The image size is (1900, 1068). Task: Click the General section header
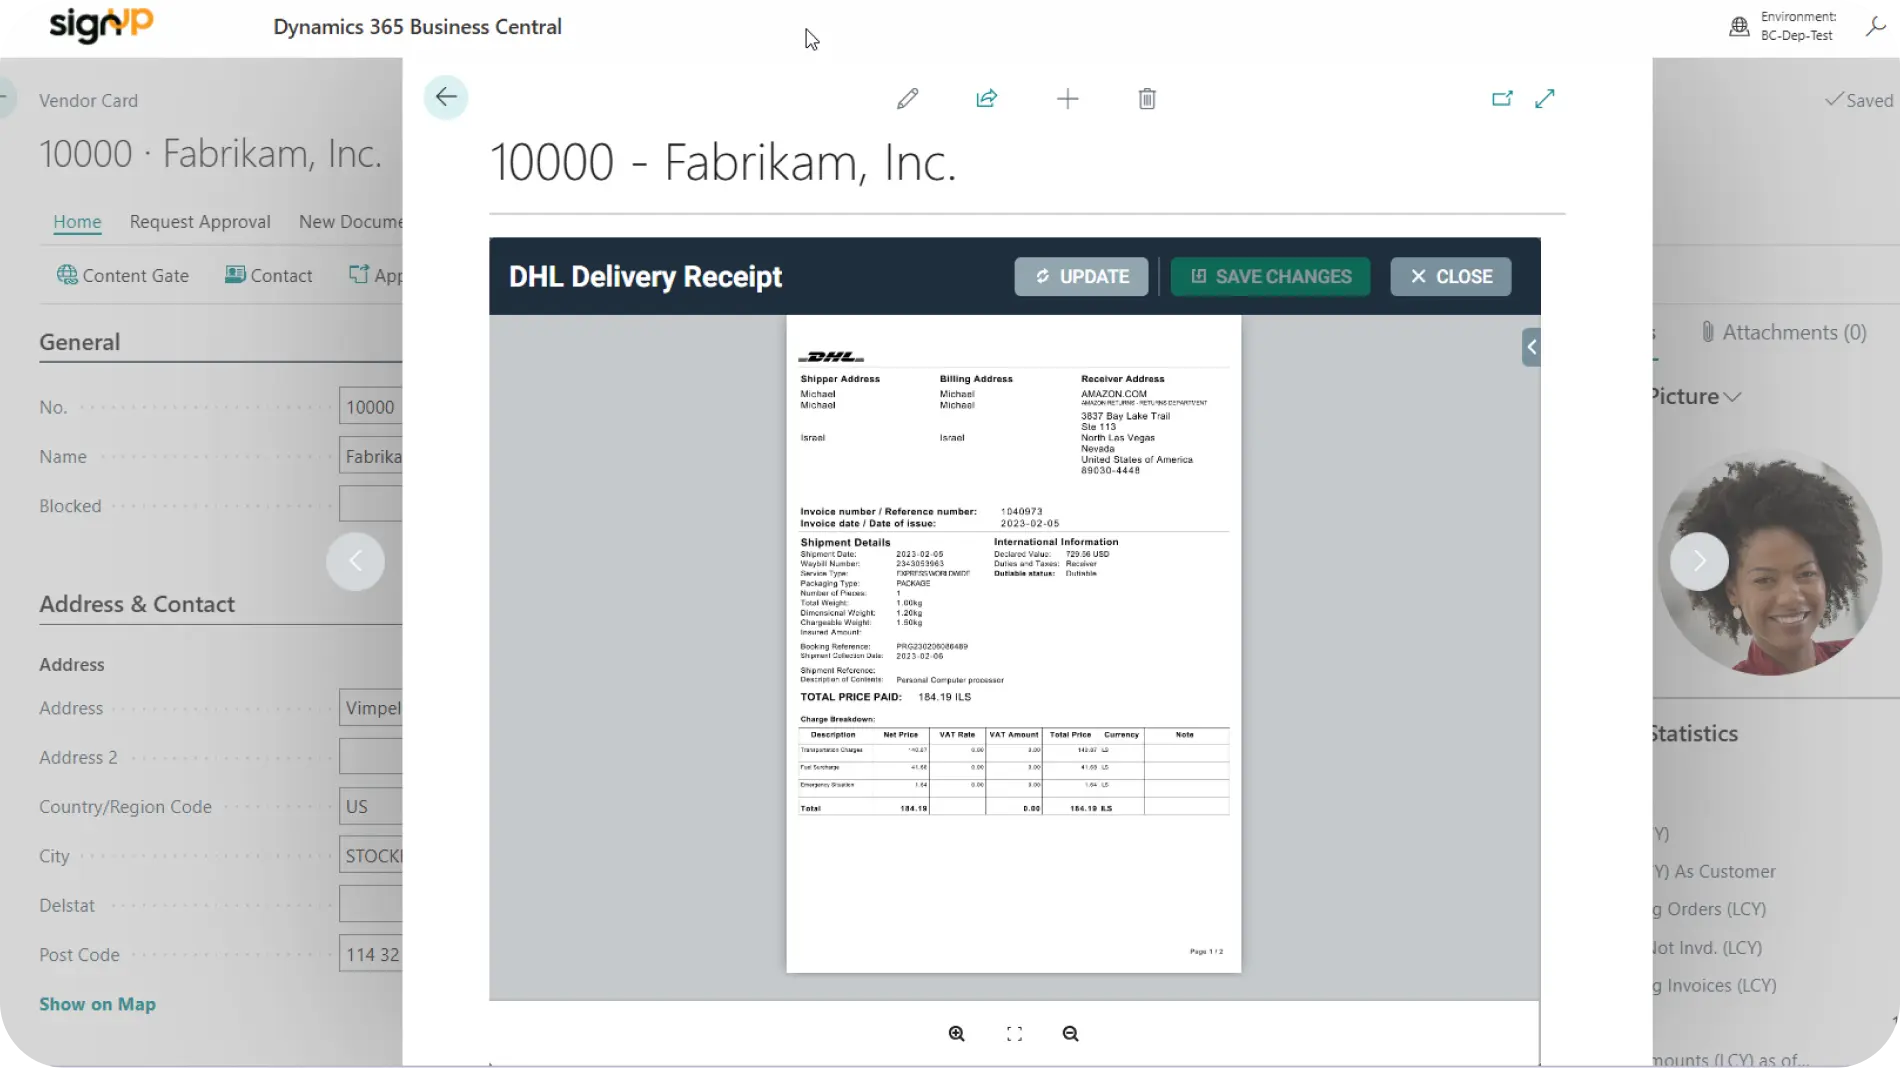(x=79, y=342)
